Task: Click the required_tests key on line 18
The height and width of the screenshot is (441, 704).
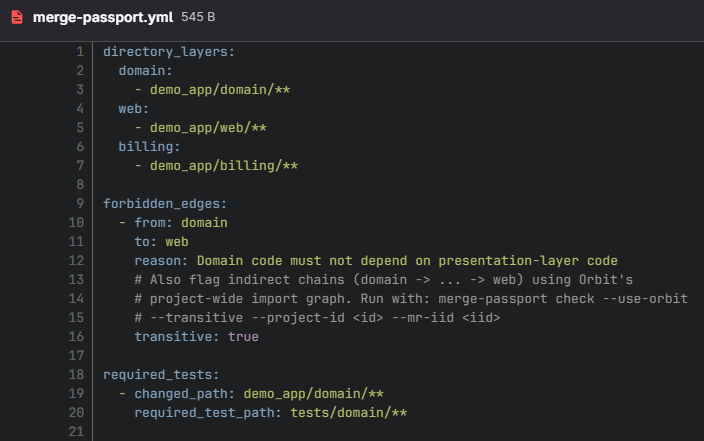Action: click(x=161, y=375)
